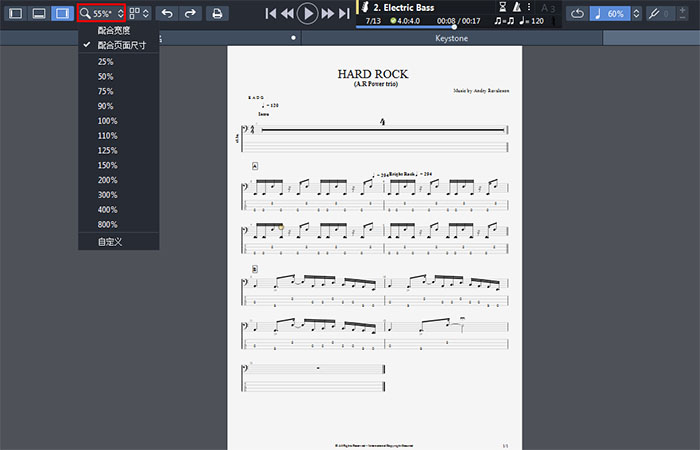Click 自定义 custom zoom option
This screenshot has height=450, width=700.
[x=109, y=242]
